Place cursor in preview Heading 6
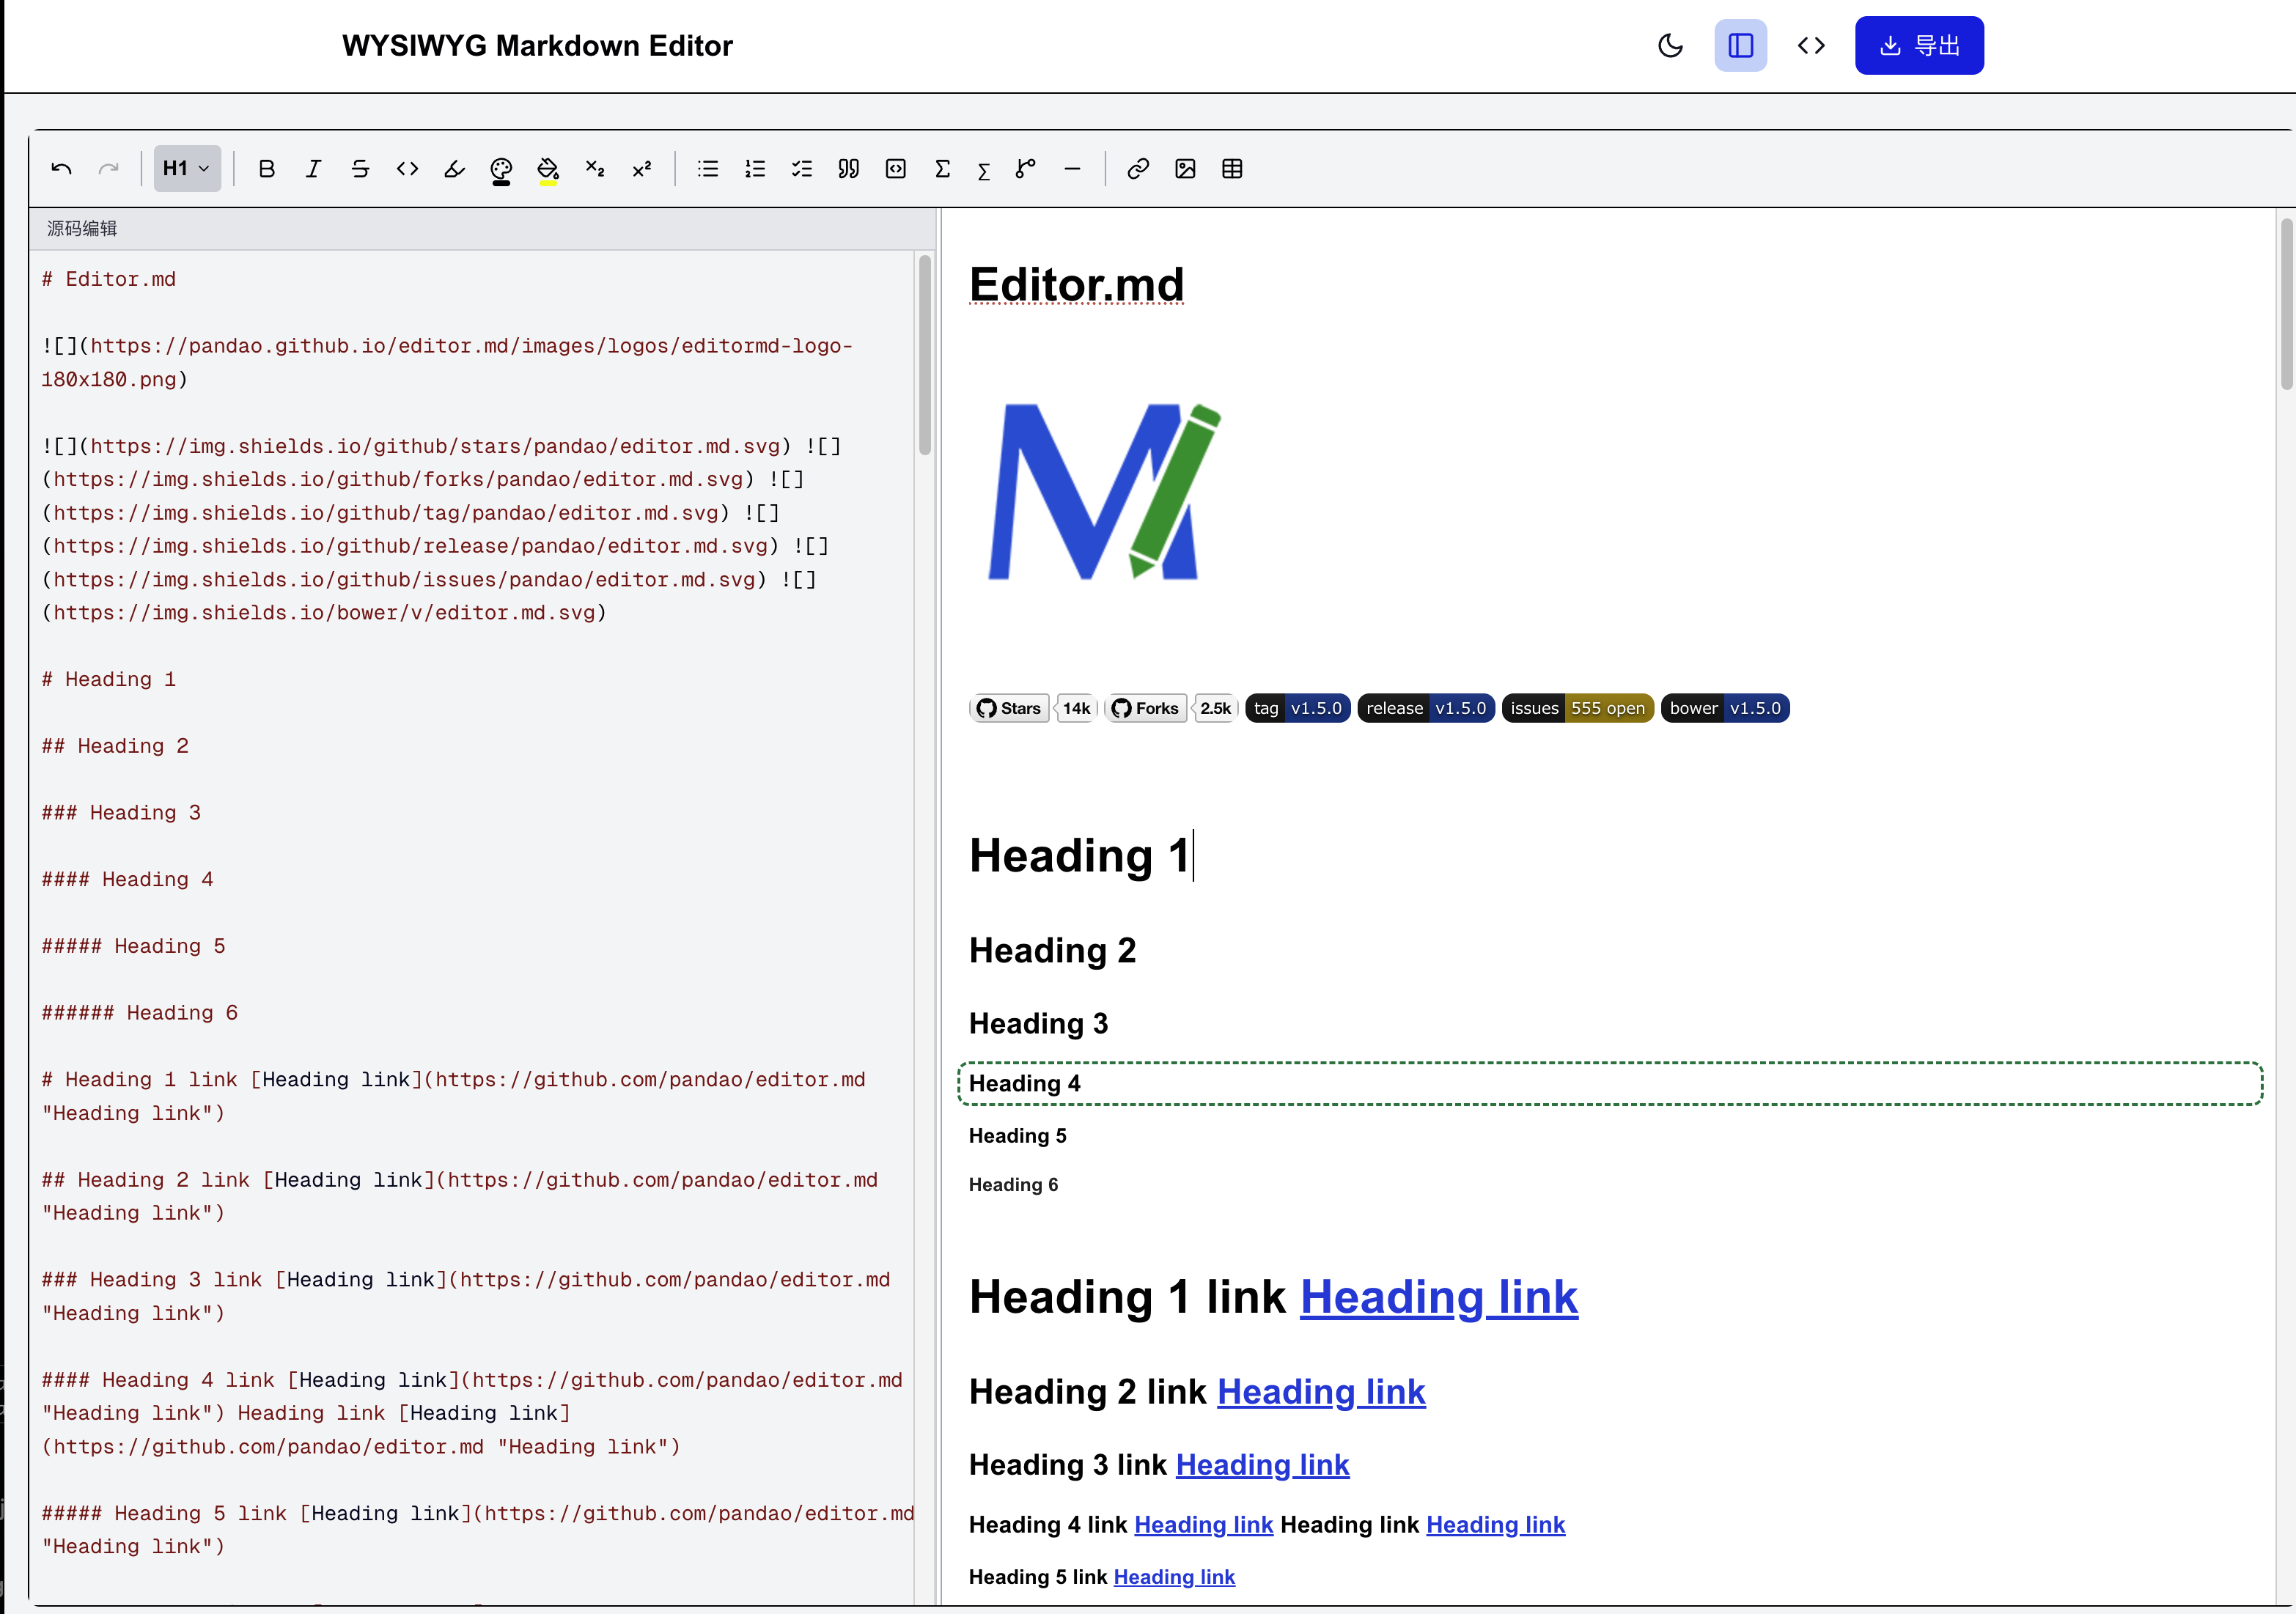2296x1614 pixels. 1013,1186
